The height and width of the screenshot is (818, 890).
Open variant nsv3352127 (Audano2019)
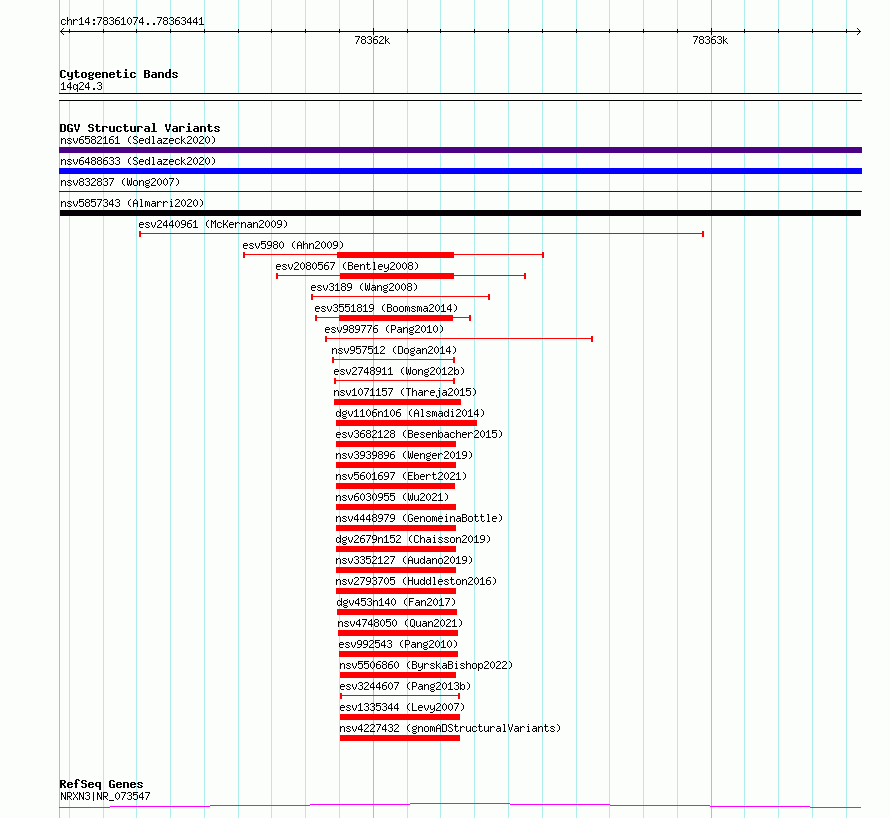coord(404,560)
